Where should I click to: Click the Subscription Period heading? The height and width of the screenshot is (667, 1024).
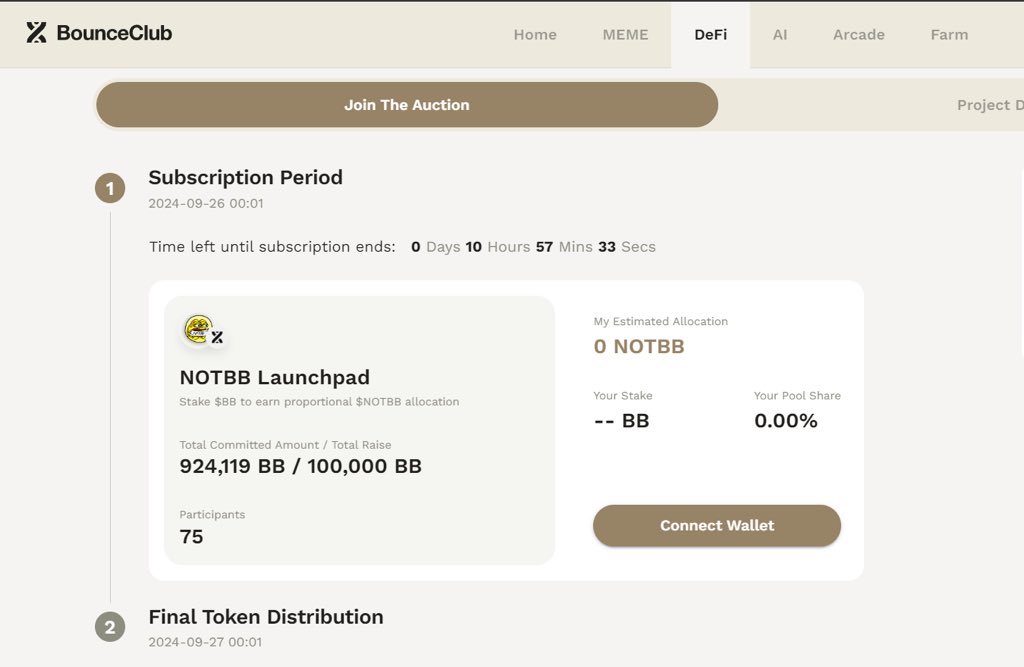pos(245,177)
